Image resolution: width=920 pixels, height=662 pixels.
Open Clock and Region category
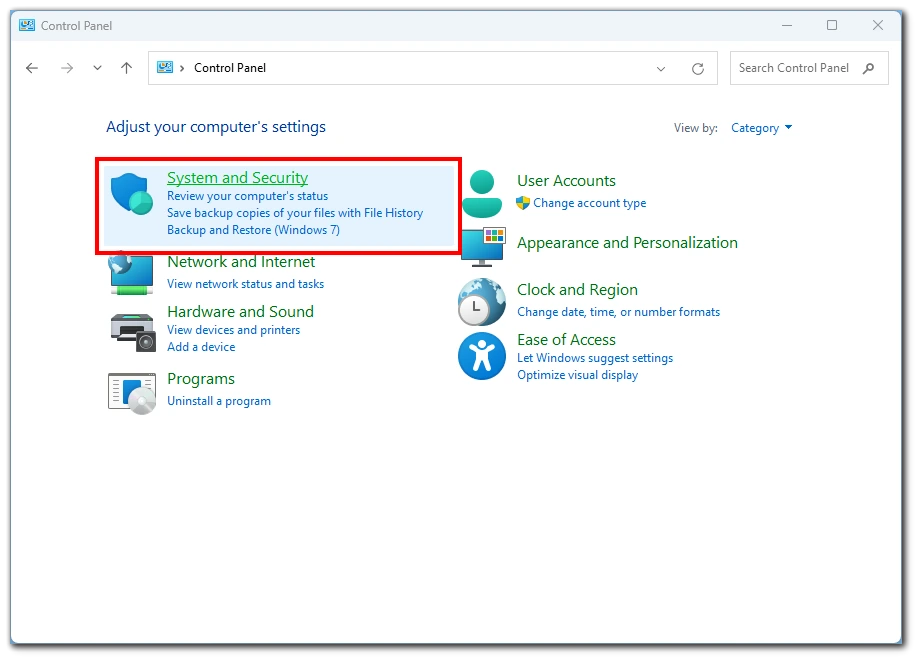[577, 290]
